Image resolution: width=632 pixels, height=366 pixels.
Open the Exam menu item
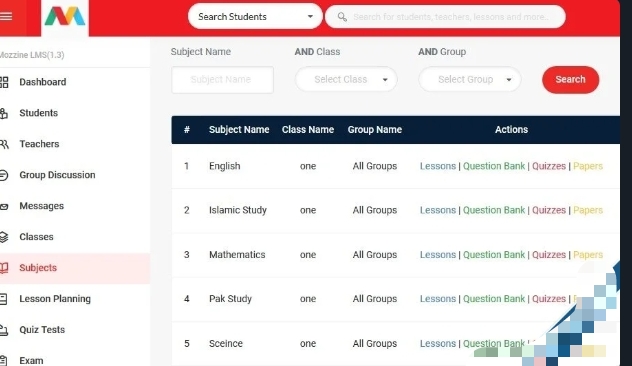pyautogui.click(x=31, y=360)
